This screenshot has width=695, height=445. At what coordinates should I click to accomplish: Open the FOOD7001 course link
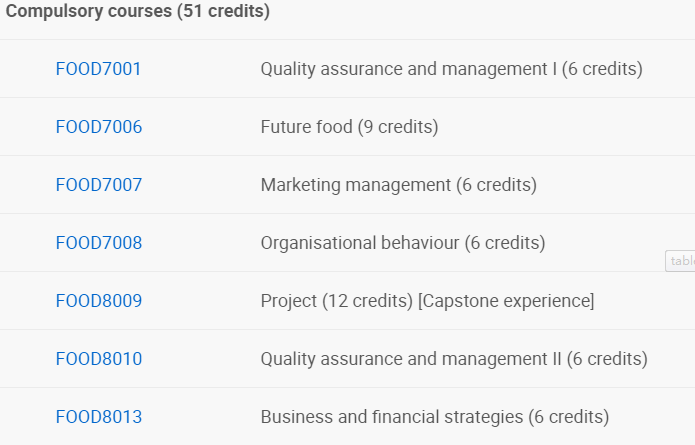pyautogui.click(x=98, y=69)
